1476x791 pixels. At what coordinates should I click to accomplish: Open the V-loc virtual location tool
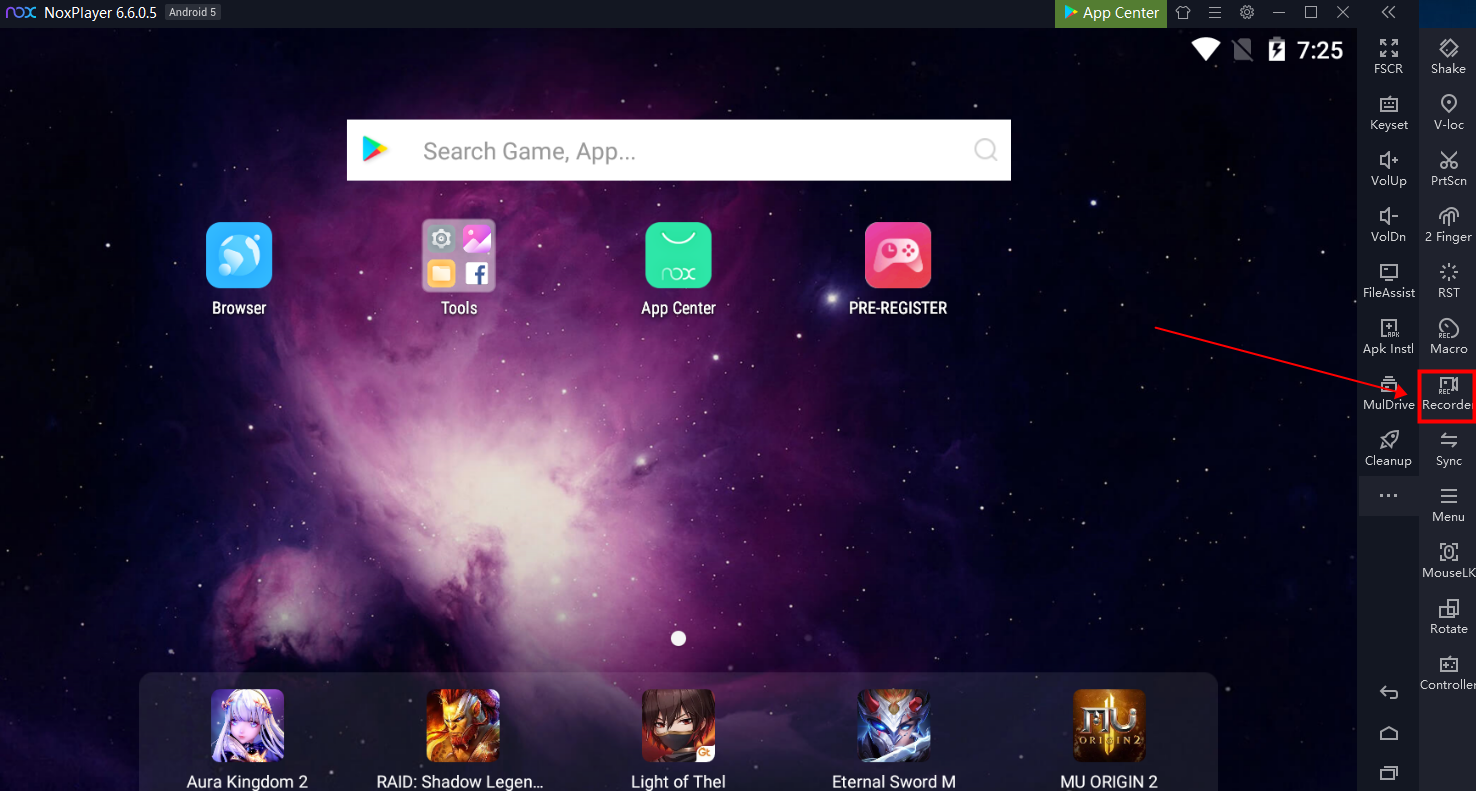coord(1448,112)
